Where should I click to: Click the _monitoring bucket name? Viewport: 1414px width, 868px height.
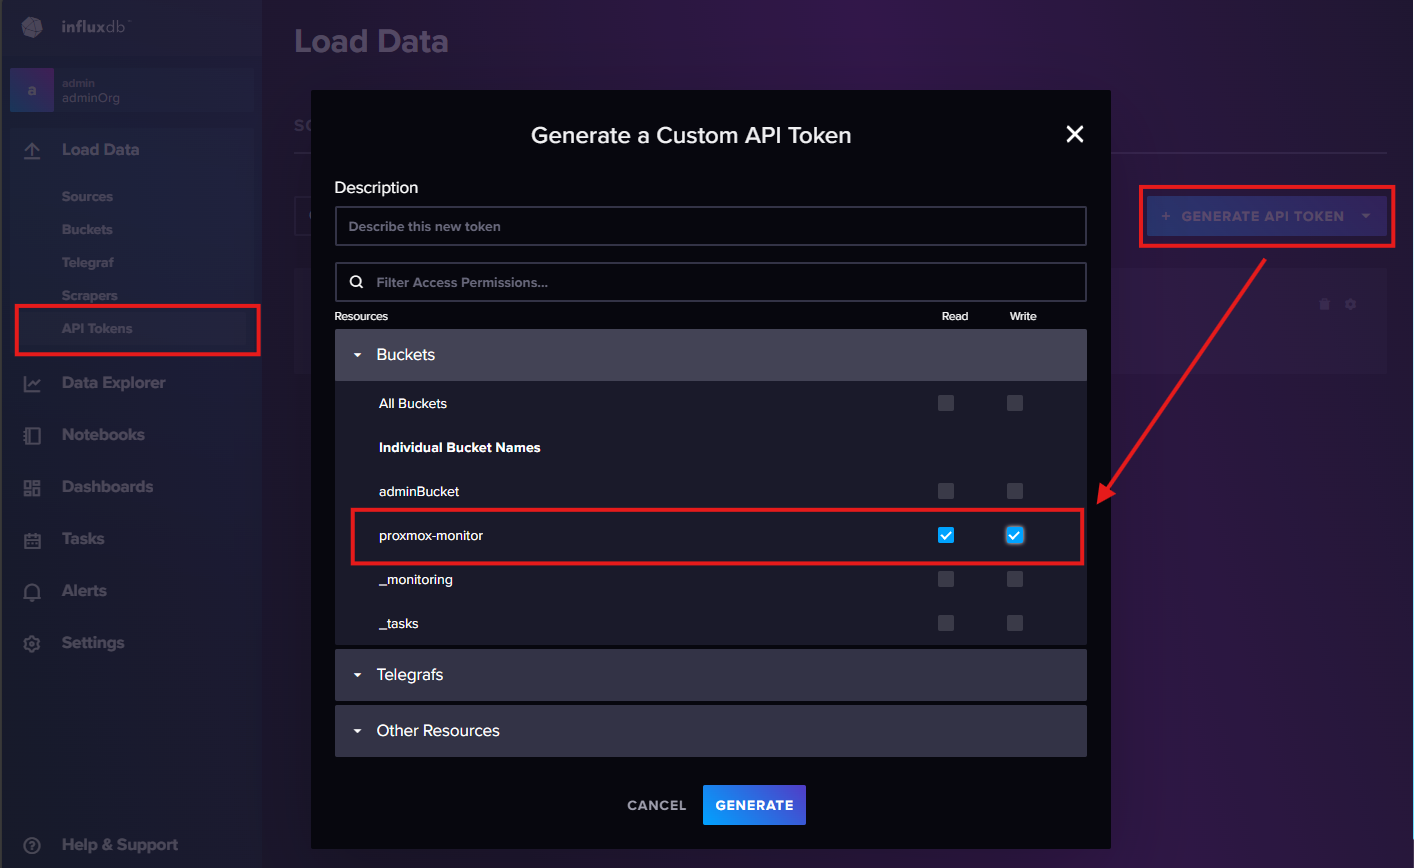416,580
